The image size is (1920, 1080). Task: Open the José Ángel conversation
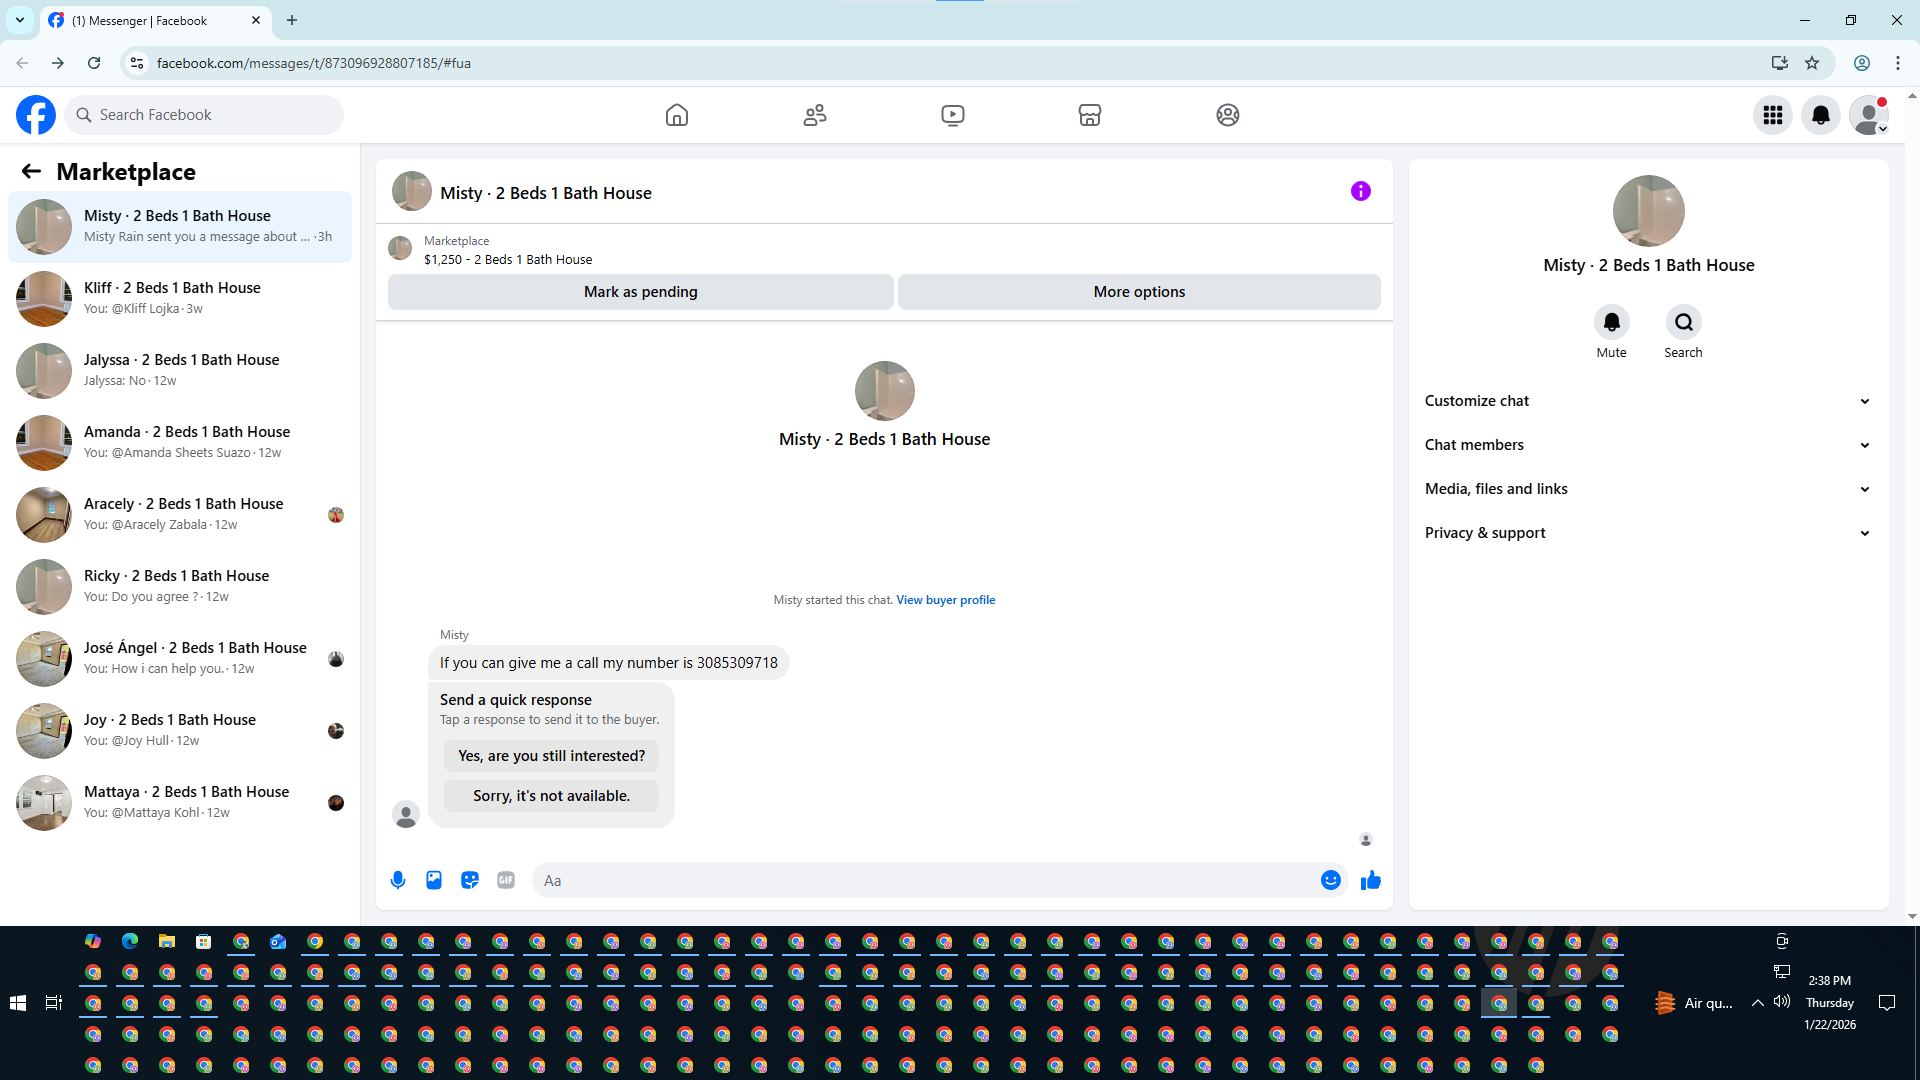[180, 659]
